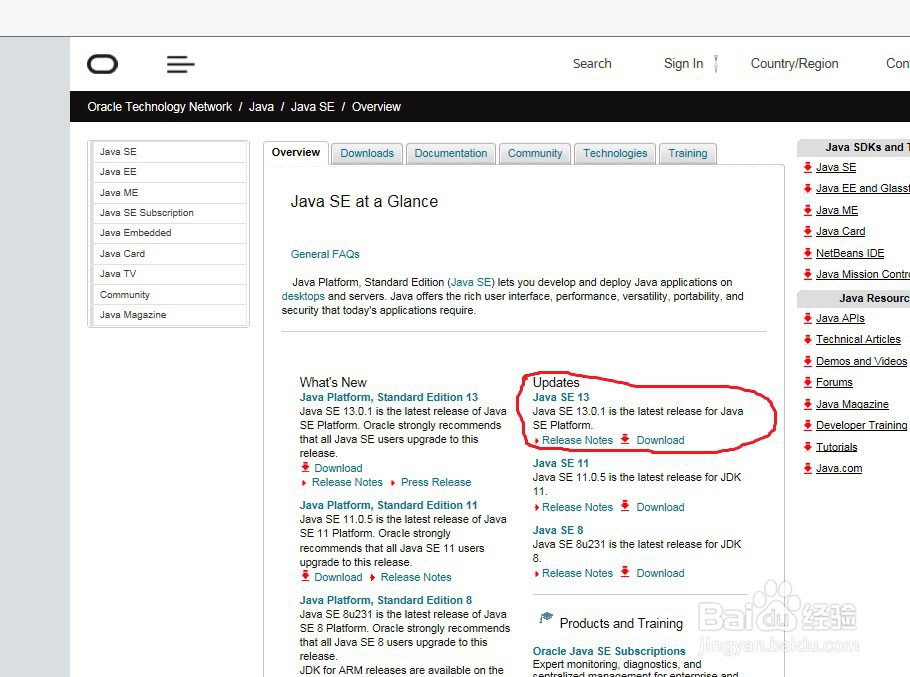The width and height of the screenshot is (910, 677).
Task: Open the hamburger menu icon
Action: pyautogui.click(x=180, y=64)
